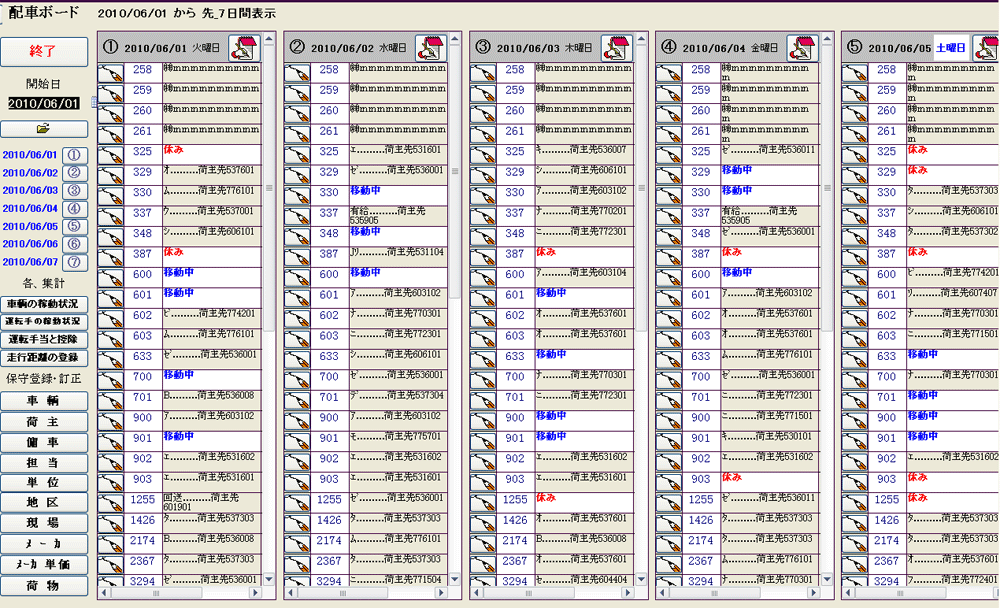Open 運転手当と控除 summary
The width and height of the screenshot is (1000, 608).
pyautogui.click(x=43, y=340)
